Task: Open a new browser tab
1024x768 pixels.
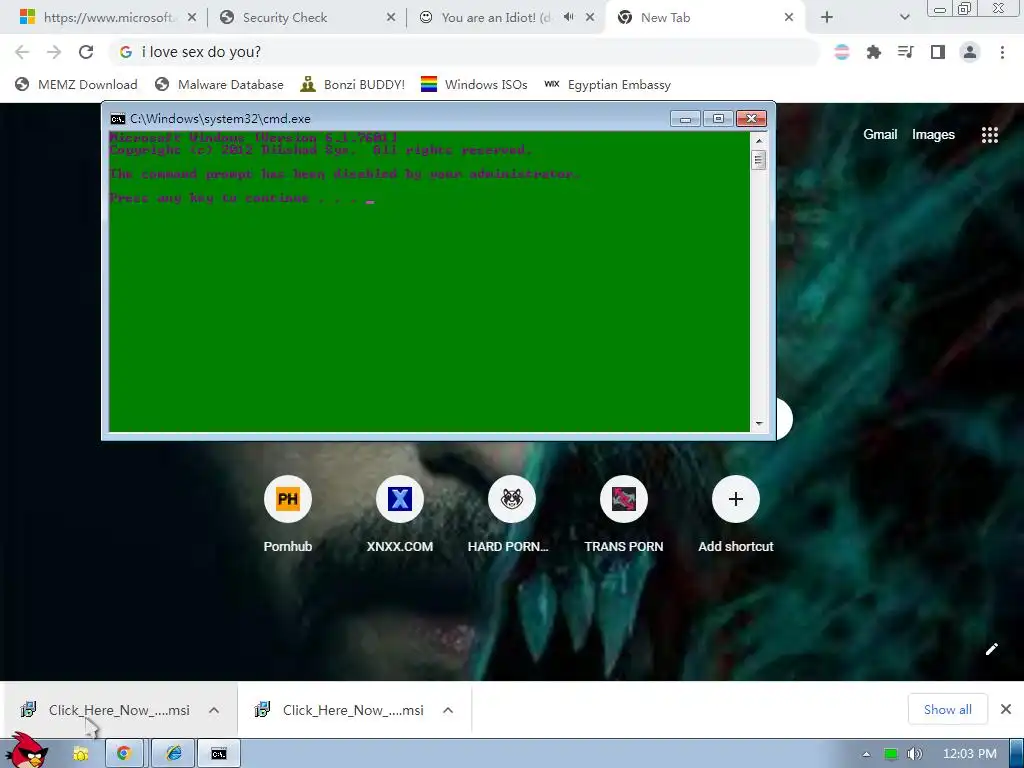Action: click(x=827, y=18)
